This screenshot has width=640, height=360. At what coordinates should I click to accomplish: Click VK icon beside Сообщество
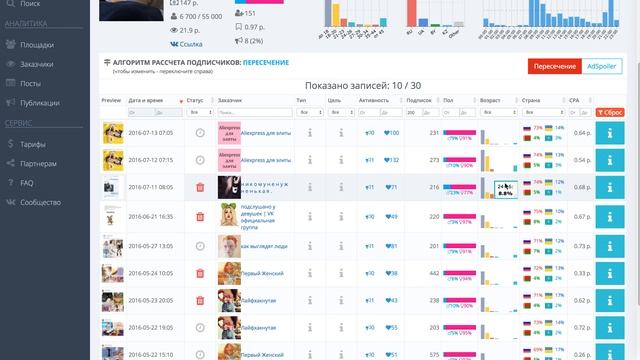11,202
